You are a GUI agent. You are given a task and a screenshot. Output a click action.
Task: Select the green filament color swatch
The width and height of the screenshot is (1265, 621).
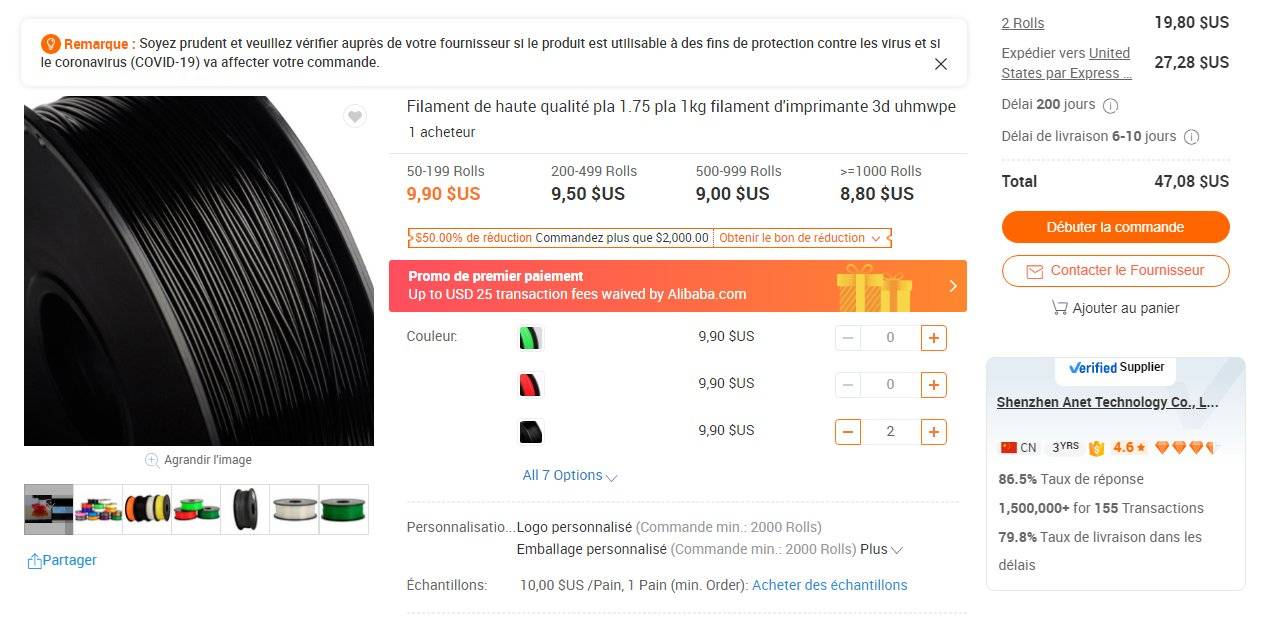coord(530,338)
